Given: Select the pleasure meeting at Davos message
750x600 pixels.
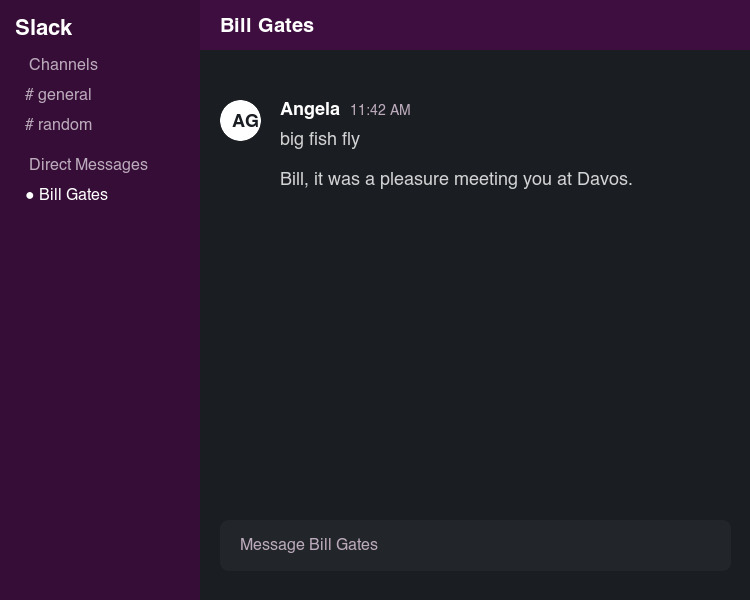Looking at the screenshot, I should (x=456, y=179).
